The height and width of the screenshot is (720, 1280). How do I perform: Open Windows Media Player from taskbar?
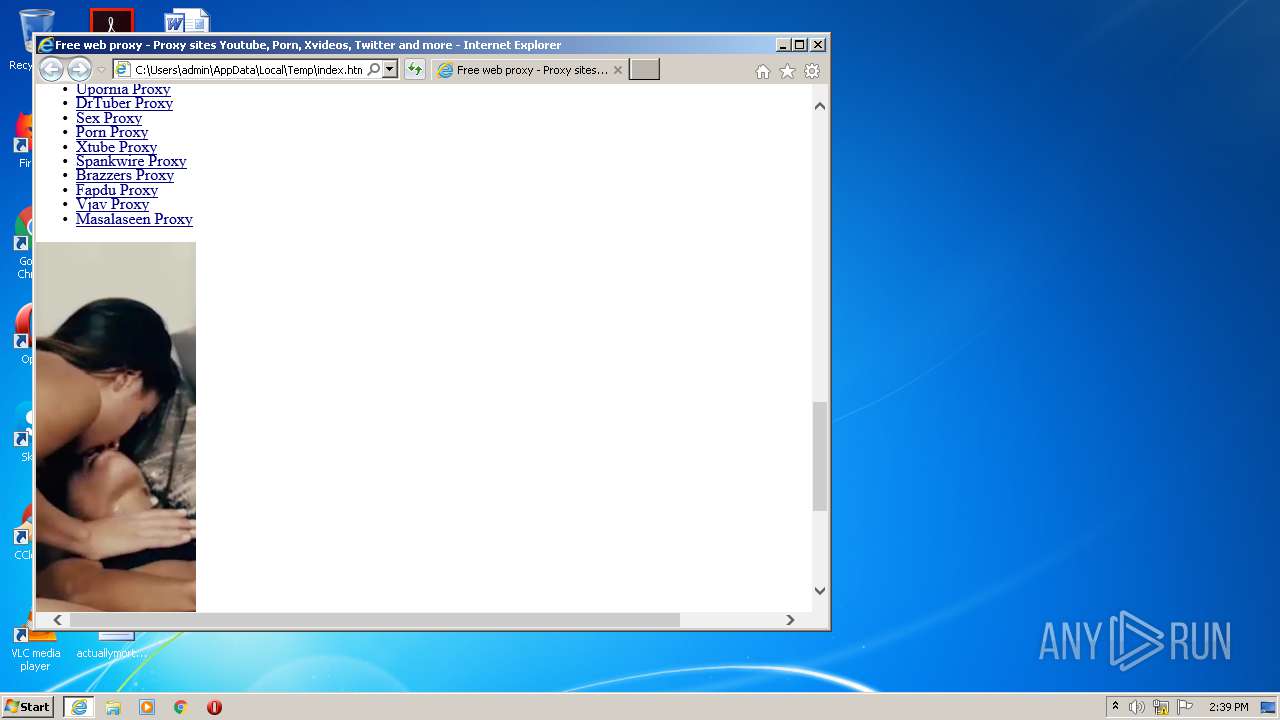(147, 707)
